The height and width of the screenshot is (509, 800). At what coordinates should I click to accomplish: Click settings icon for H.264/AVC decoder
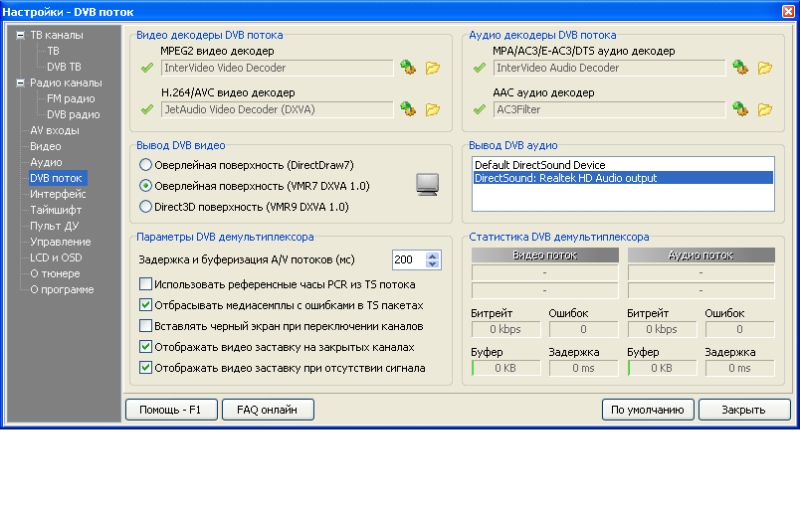click(407, 109)
